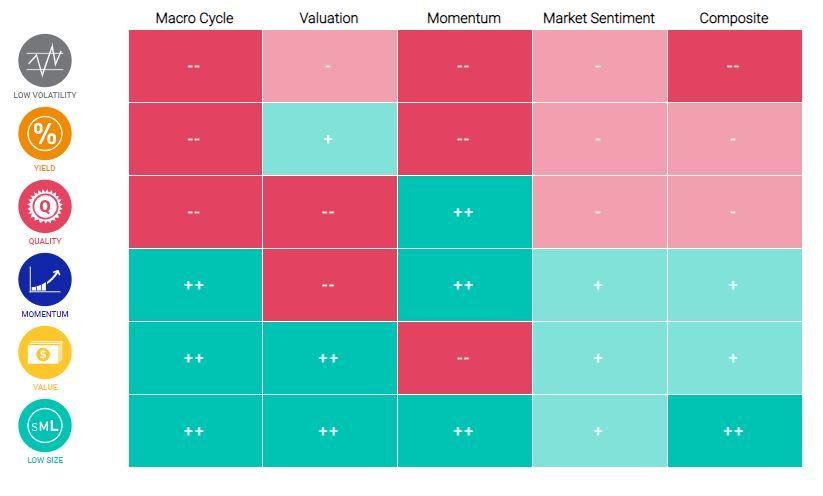Click the Macro Cycle column header
This screenshot has width=823, height=496.
[194, 18]
